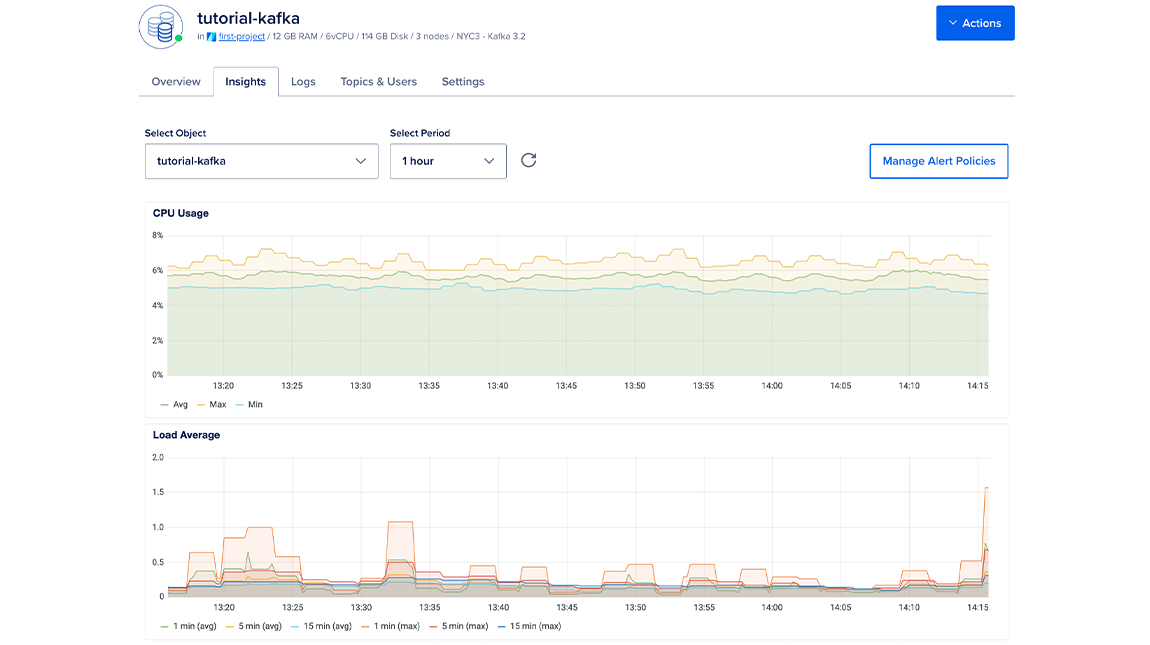The width and height of the screenshot is (1150, 645).
Task: Toggle Min series in CPU Usage legend
Action: coord(249,404)
